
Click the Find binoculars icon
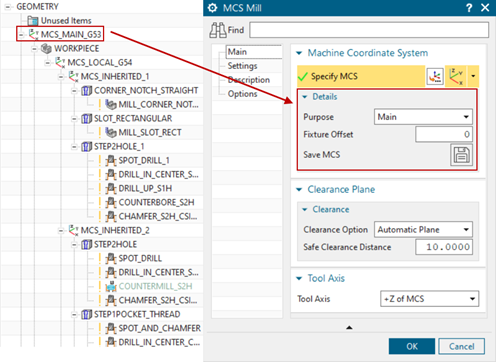218,30
